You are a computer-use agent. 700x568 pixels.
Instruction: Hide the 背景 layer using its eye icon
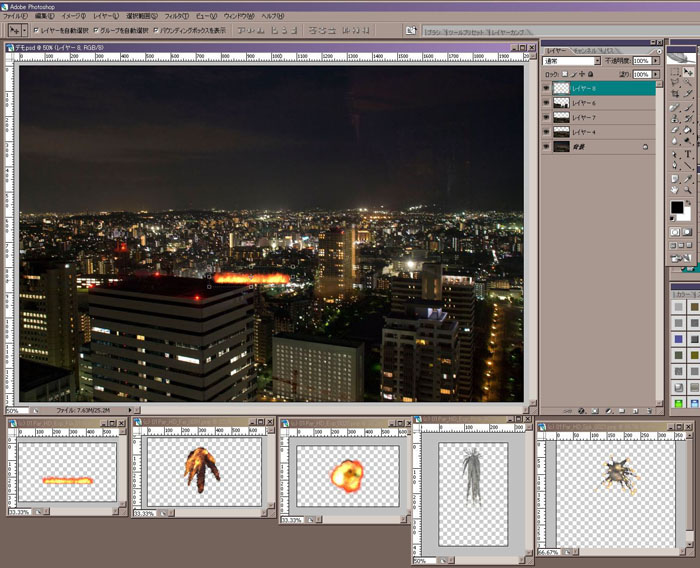(x=546, y=146)
